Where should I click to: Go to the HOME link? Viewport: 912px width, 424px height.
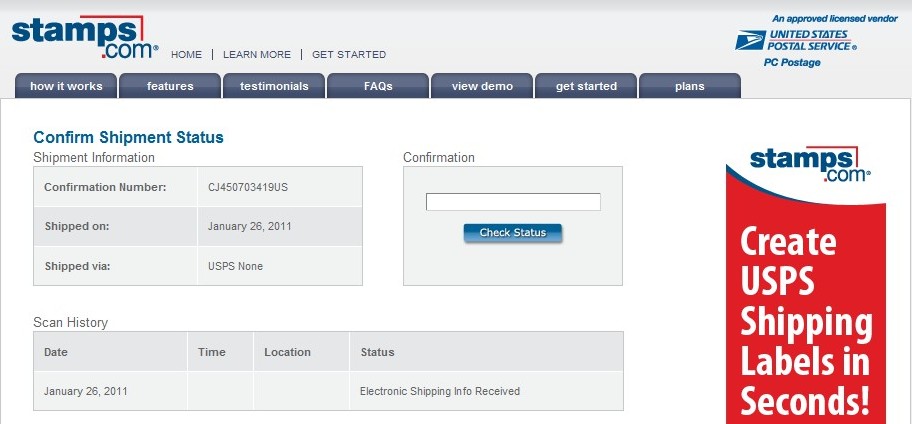(186, 55)
